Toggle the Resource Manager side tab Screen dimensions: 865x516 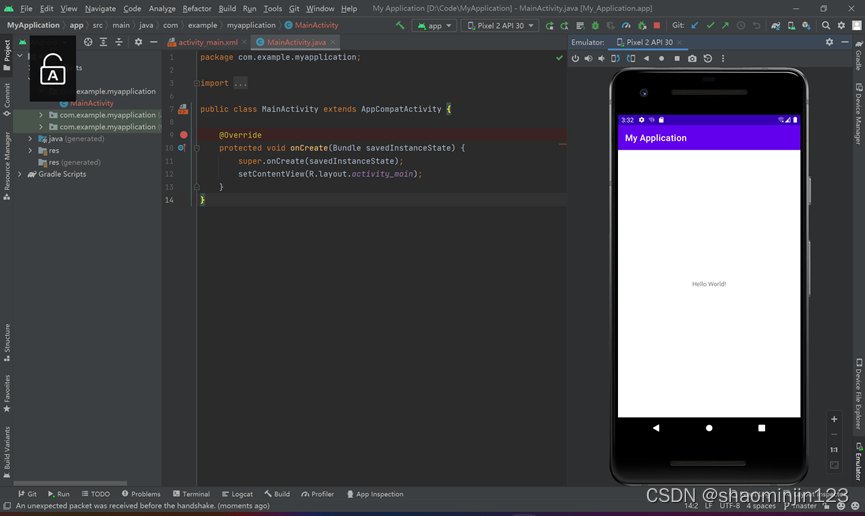point(7,166)
